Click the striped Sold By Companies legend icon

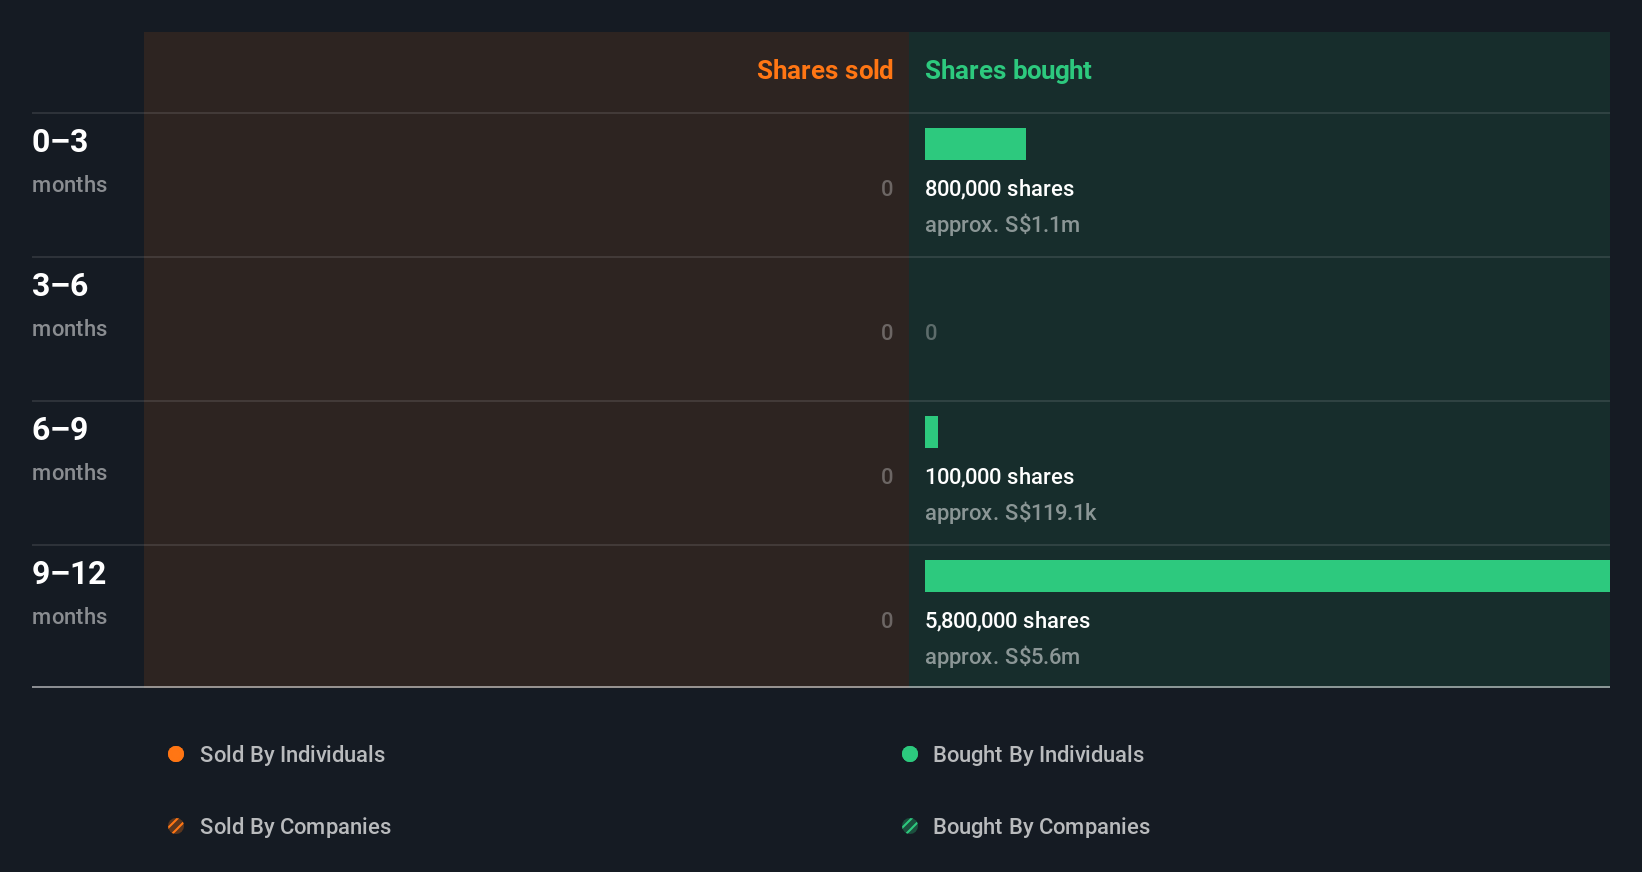coord(176,826)
